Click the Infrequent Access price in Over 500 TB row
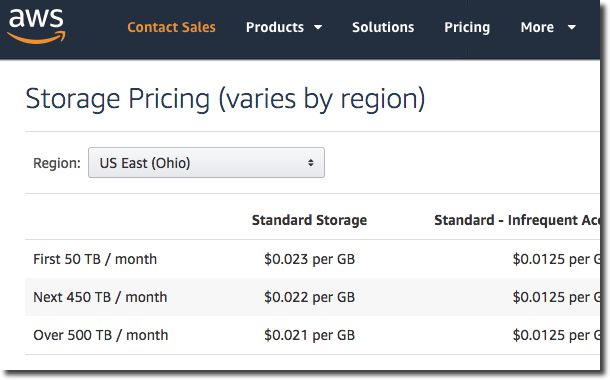610x380 pixels. pos(556,335)
